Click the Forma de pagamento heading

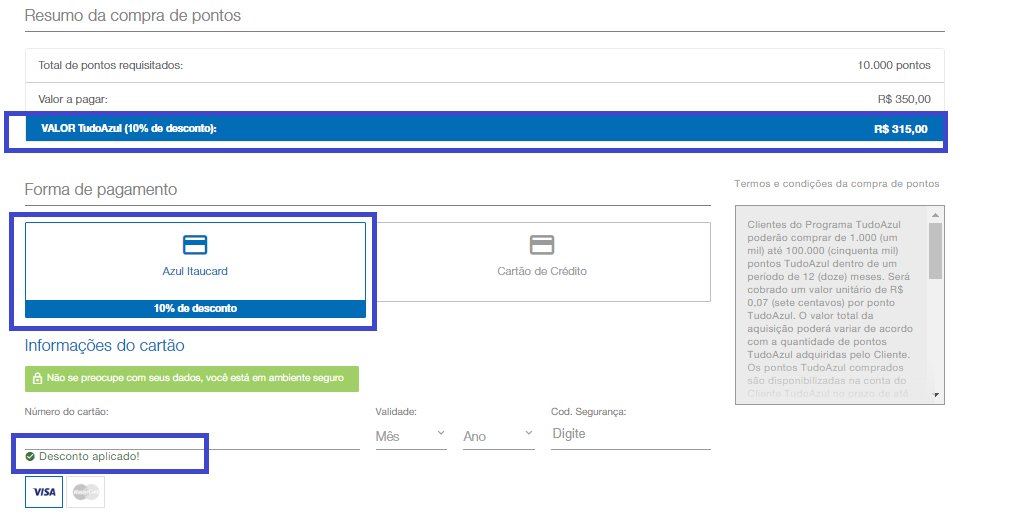tap(101, 190)
